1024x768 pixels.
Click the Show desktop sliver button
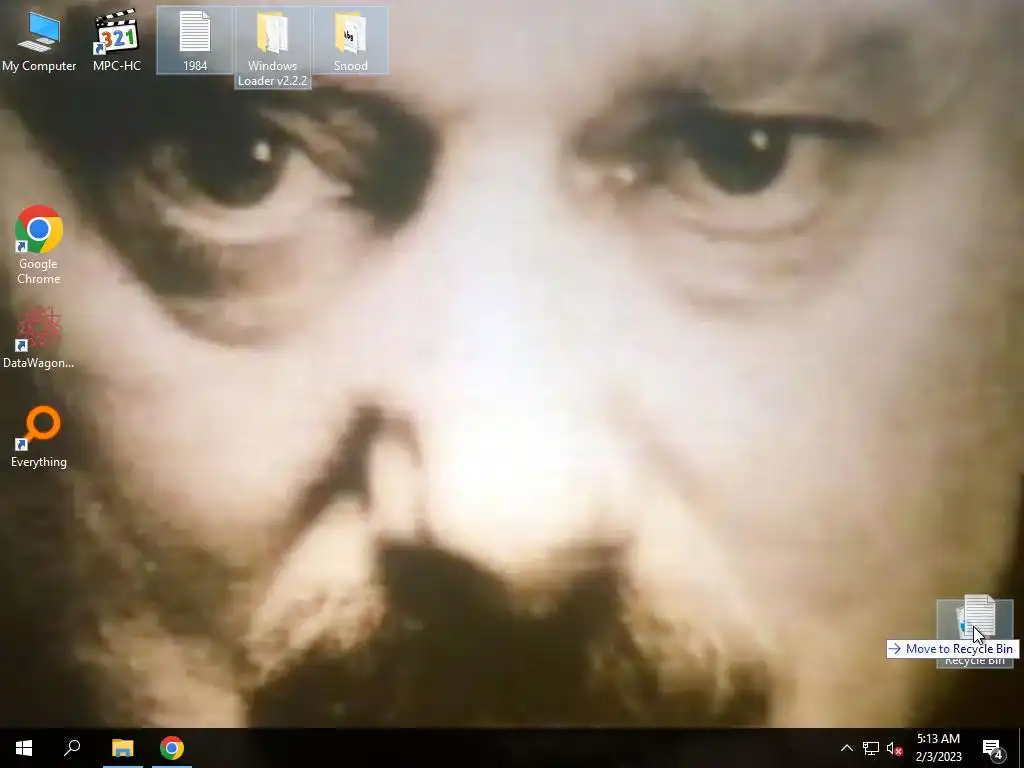pos(1021,748)
